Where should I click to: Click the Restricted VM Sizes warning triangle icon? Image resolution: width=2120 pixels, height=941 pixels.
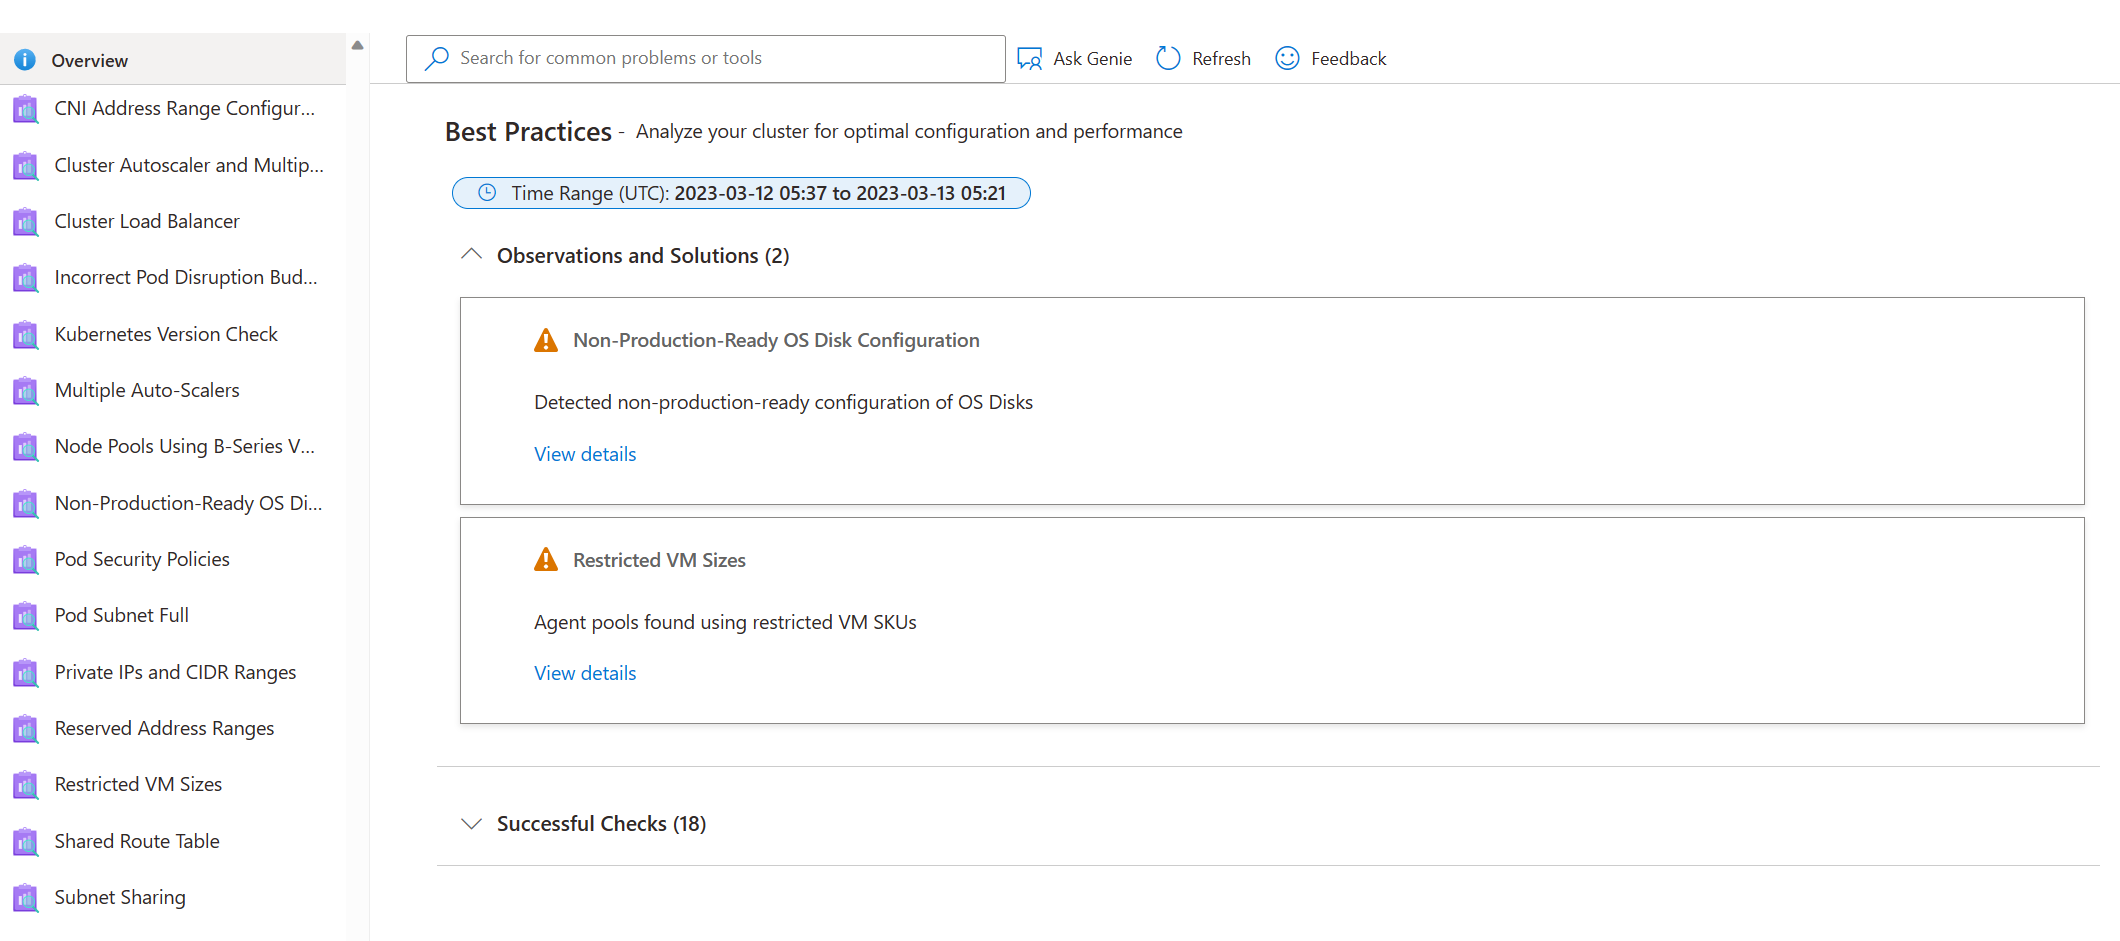546,560
